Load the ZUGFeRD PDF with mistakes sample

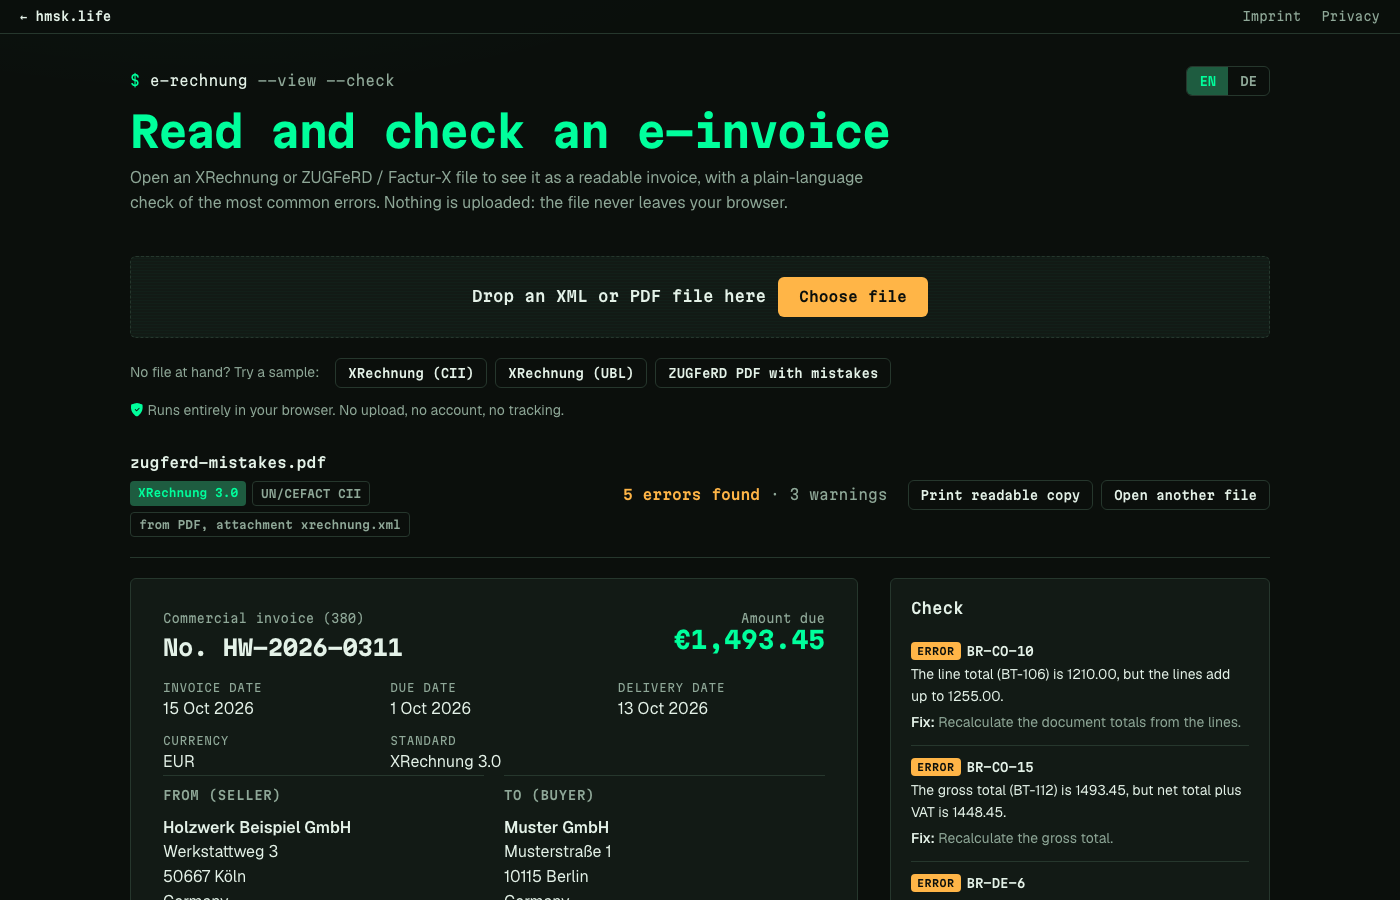(x=773, y=373)
